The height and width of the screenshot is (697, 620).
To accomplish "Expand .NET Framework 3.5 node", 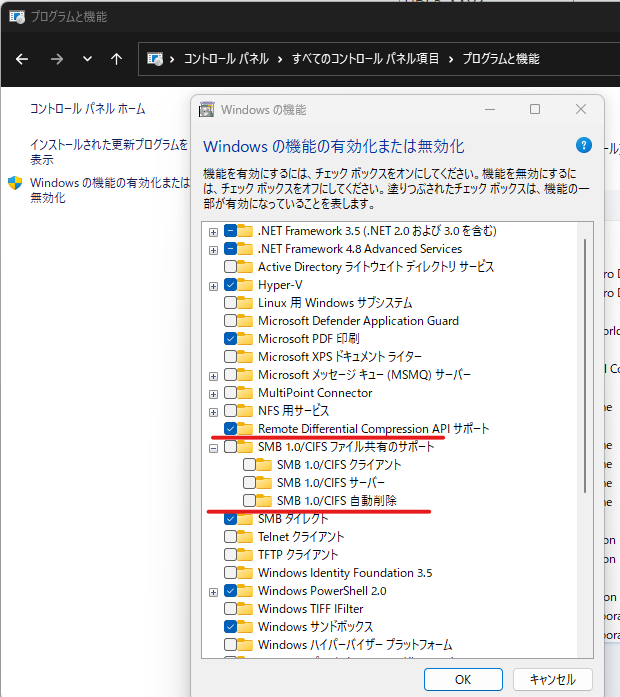I will 213,232.
